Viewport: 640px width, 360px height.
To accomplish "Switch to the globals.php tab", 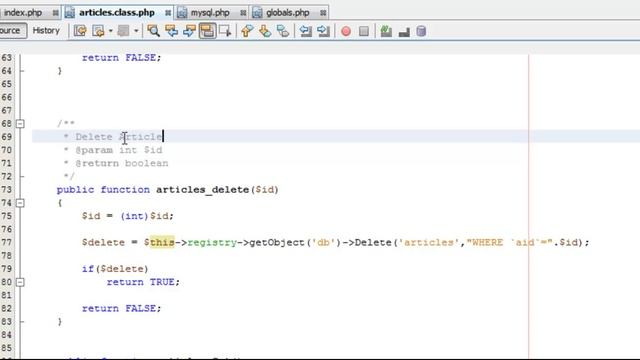I will click(288, 13).
